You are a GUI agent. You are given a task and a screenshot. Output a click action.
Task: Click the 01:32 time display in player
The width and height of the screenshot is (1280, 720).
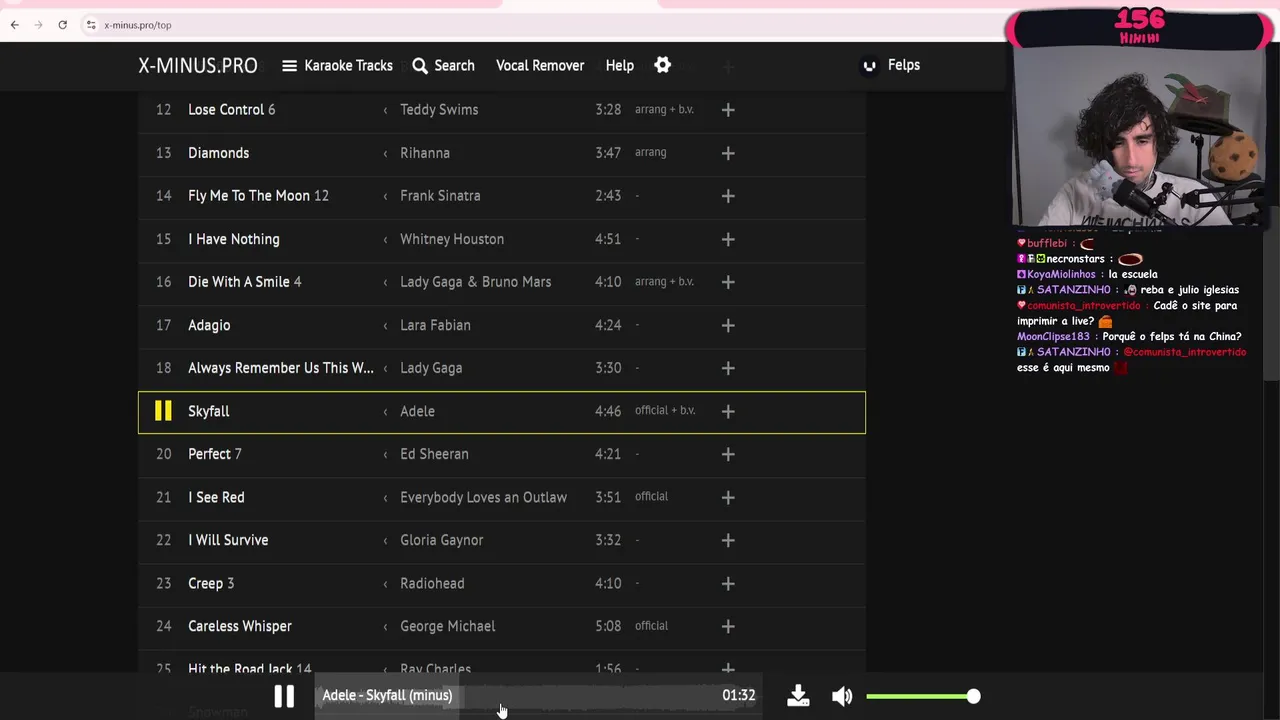[739, 696]
